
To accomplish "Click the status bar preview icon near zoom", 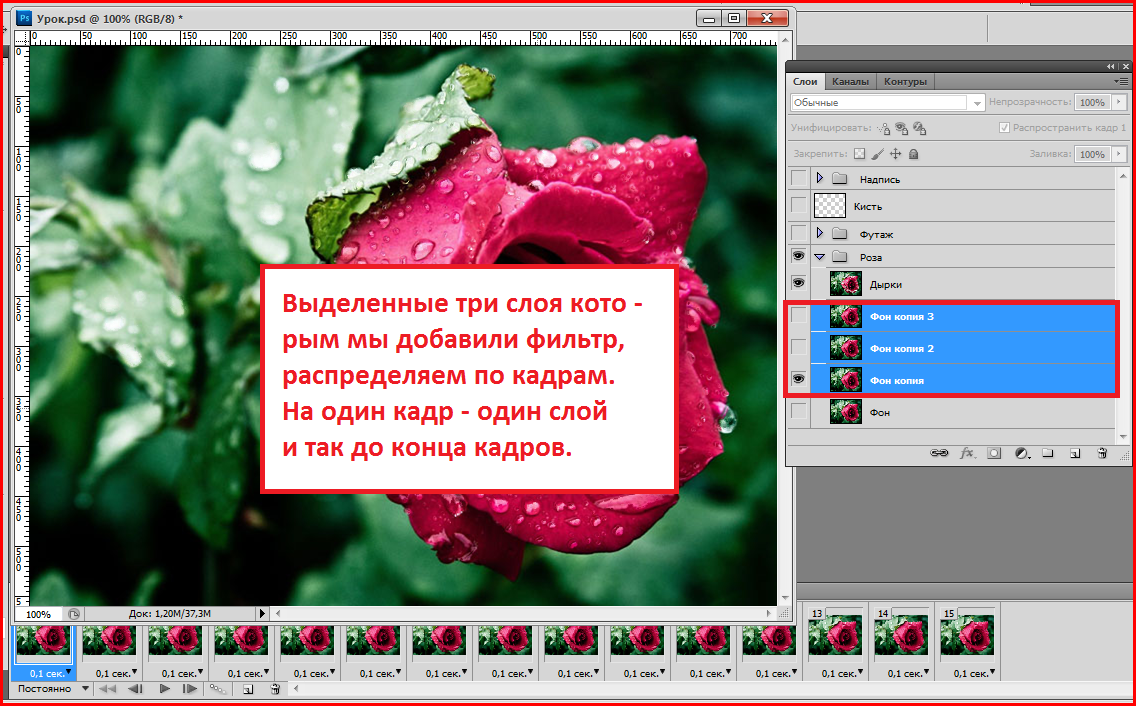I will pyautogui.click(x=74, y=614).
